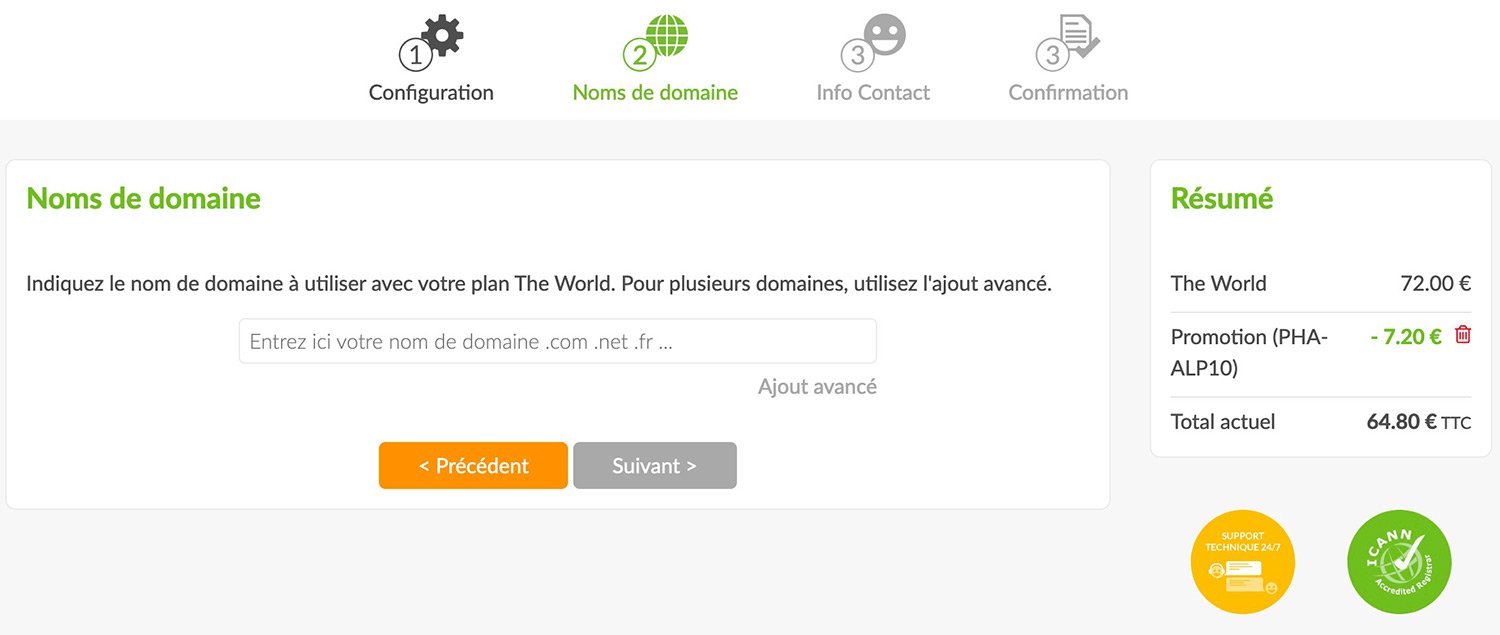The width and height of the screenshot is (1500, 635).
Task: Jump to the Confirmation step label
Action: click(1068, 93)
